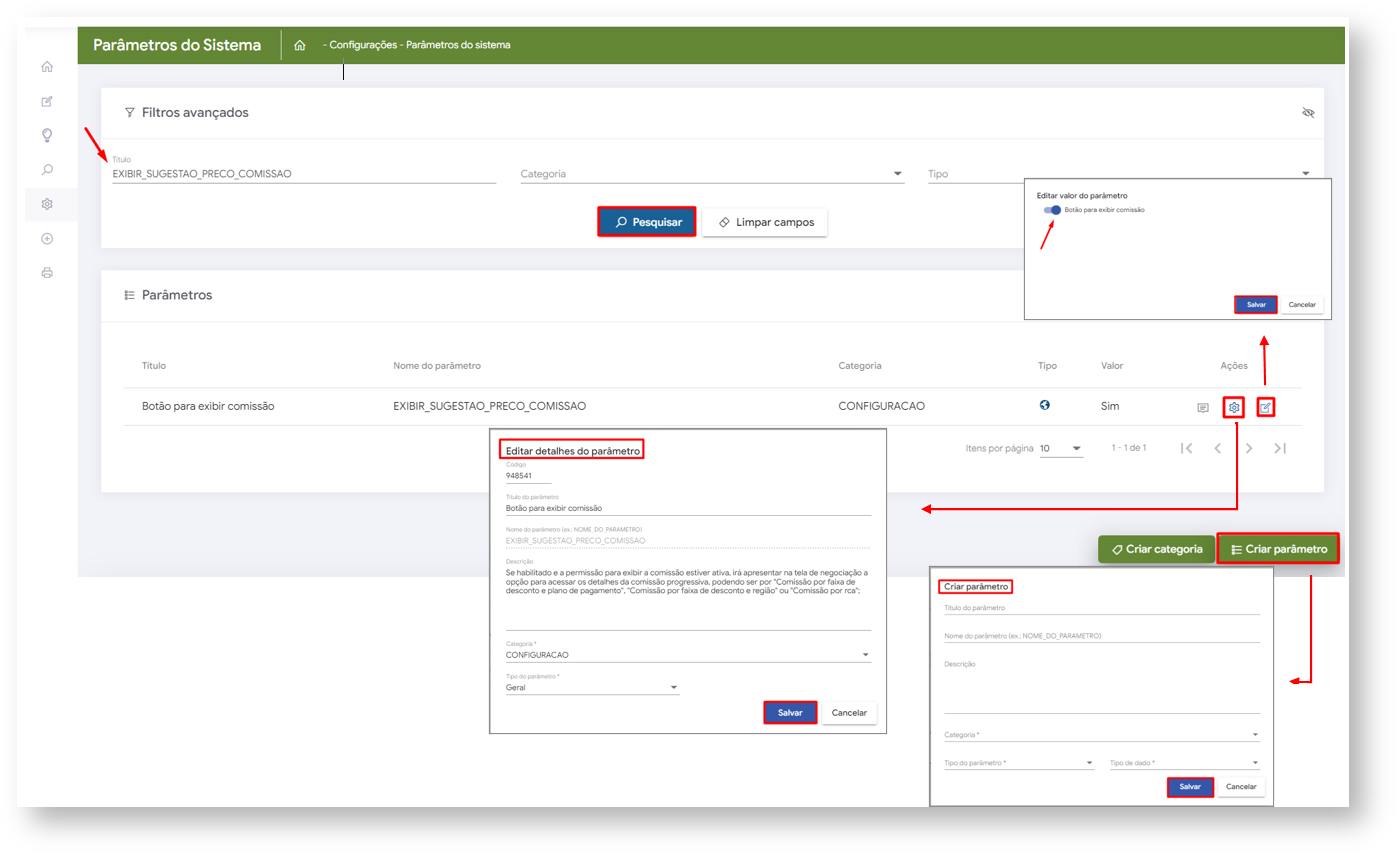
Task: Click the Pesquisar button
Action: (647, 222)
